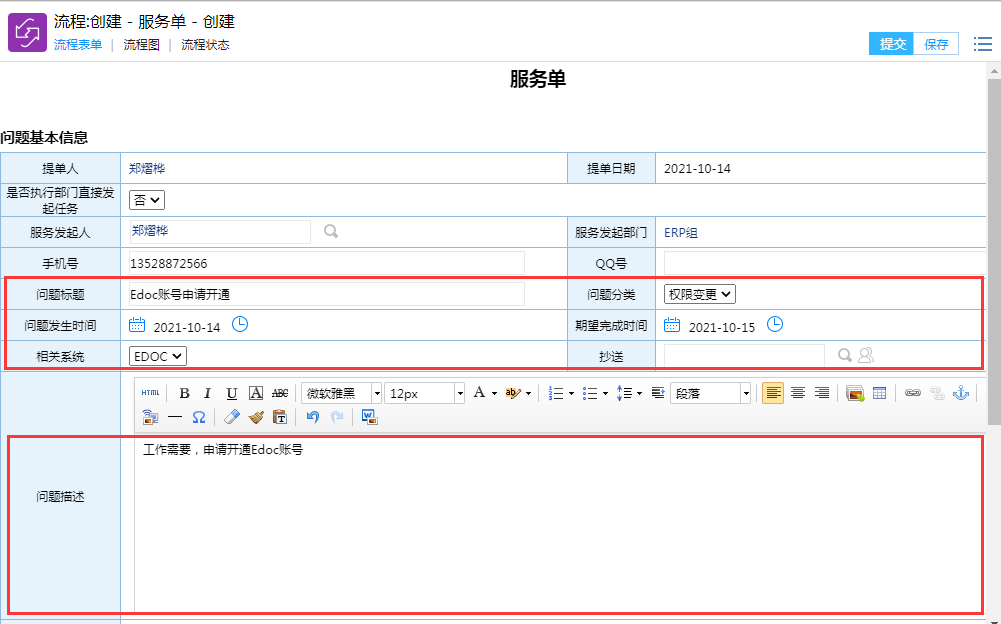Switch to the 流程图 tab
Image resolution: width=1001 pixels, height=624 pixels.
point(141,45)
